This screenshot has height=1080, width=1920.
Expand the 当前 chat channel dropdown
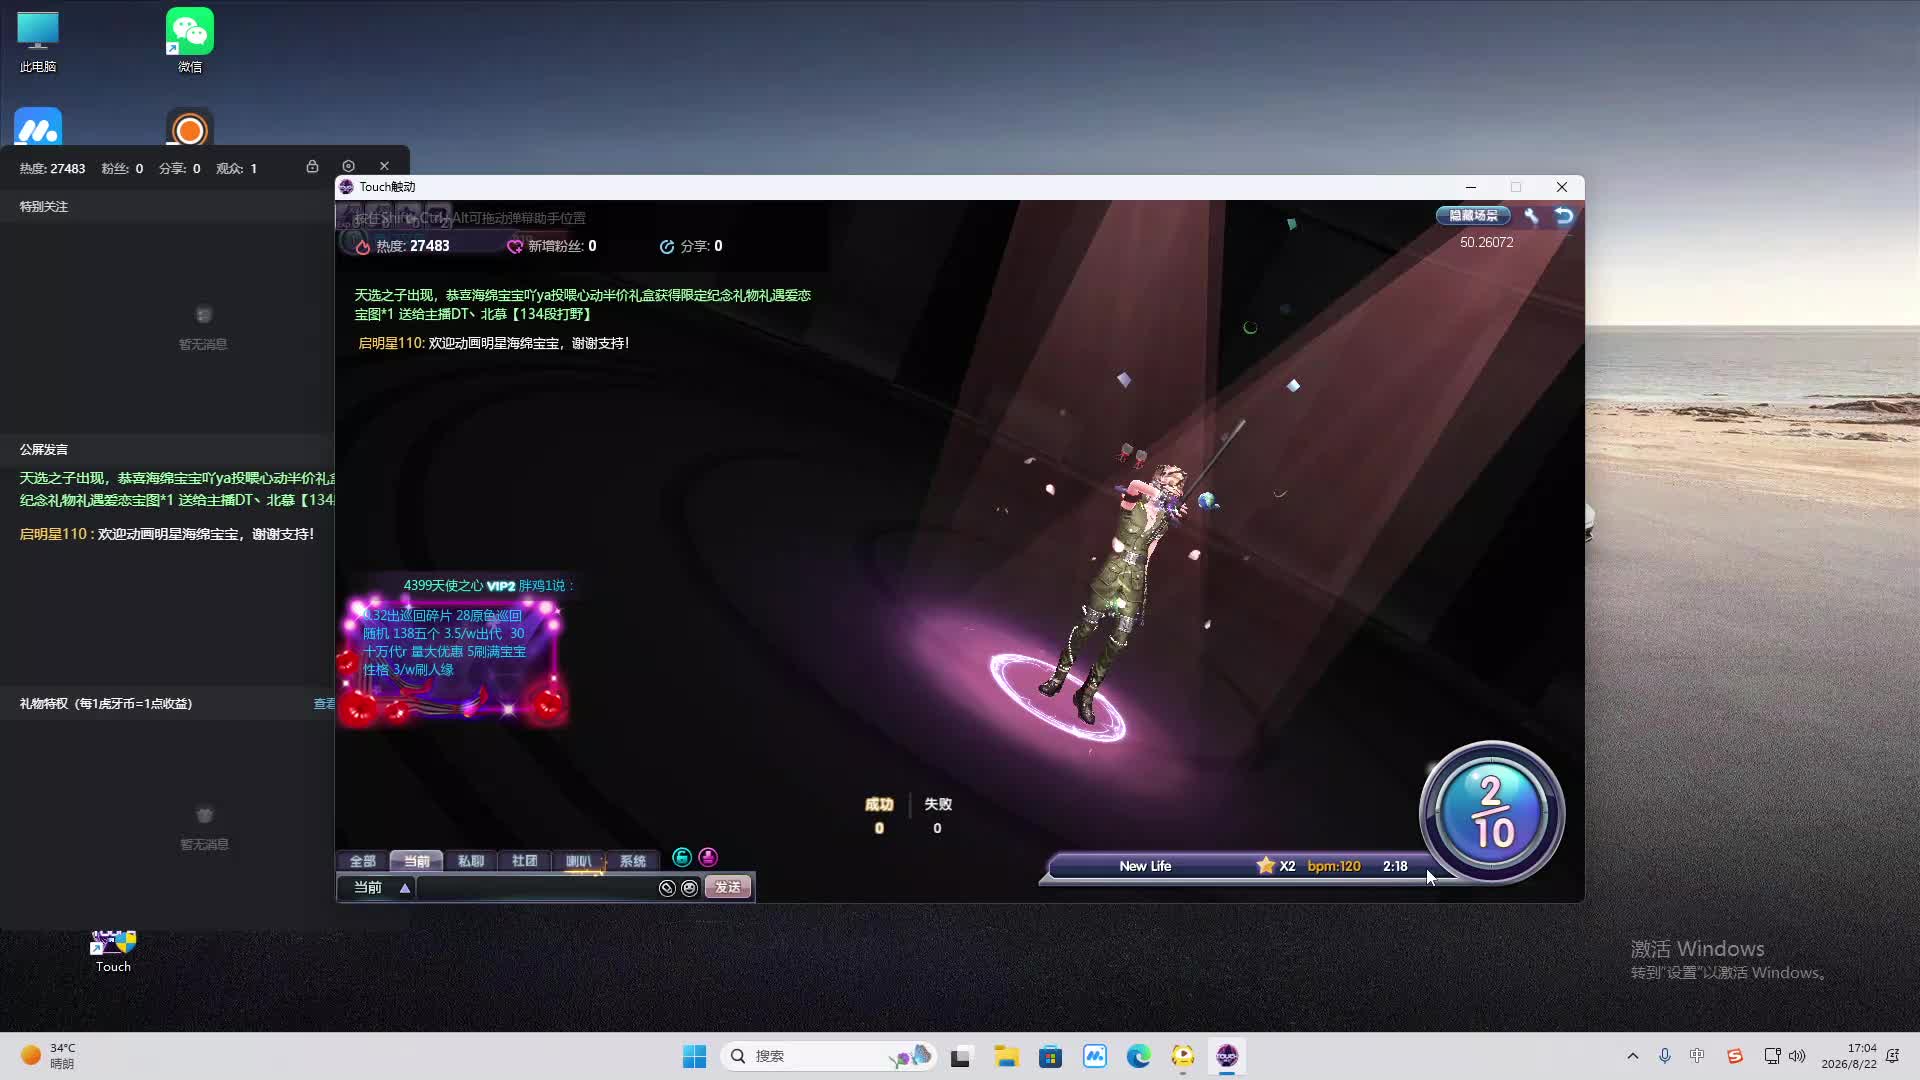click(404, 888)
